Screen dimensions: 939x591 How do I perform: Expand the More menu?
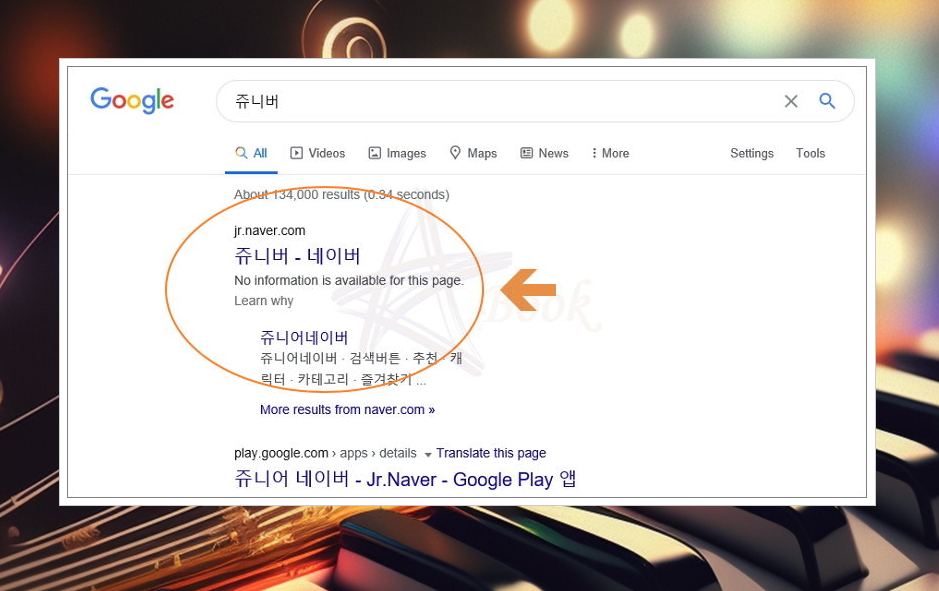coord(610,153)
